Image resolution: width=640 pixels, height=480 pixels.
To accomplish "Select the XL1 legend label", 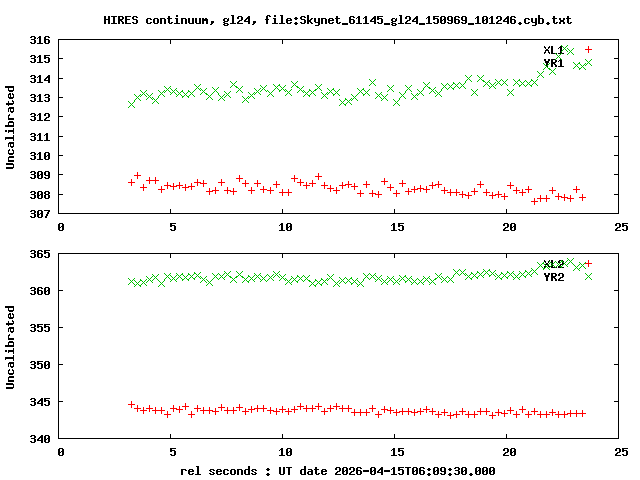I will click(x=553, y=50).
